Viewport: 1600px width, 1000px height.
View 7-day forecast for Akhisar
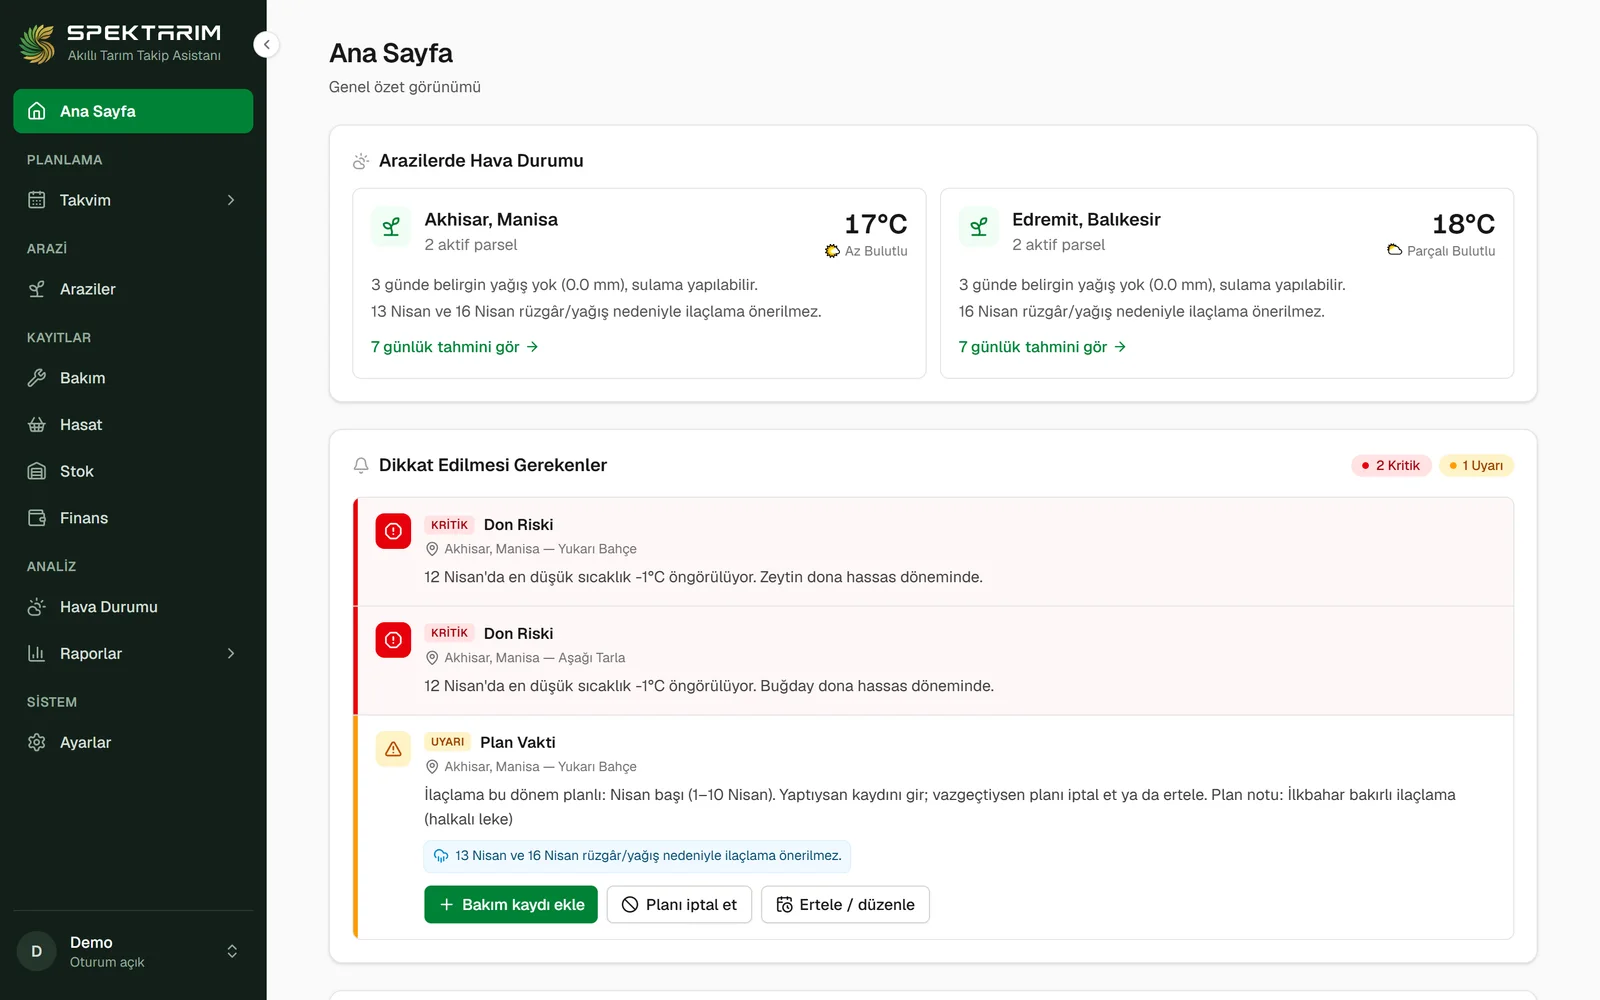point(455,347)
